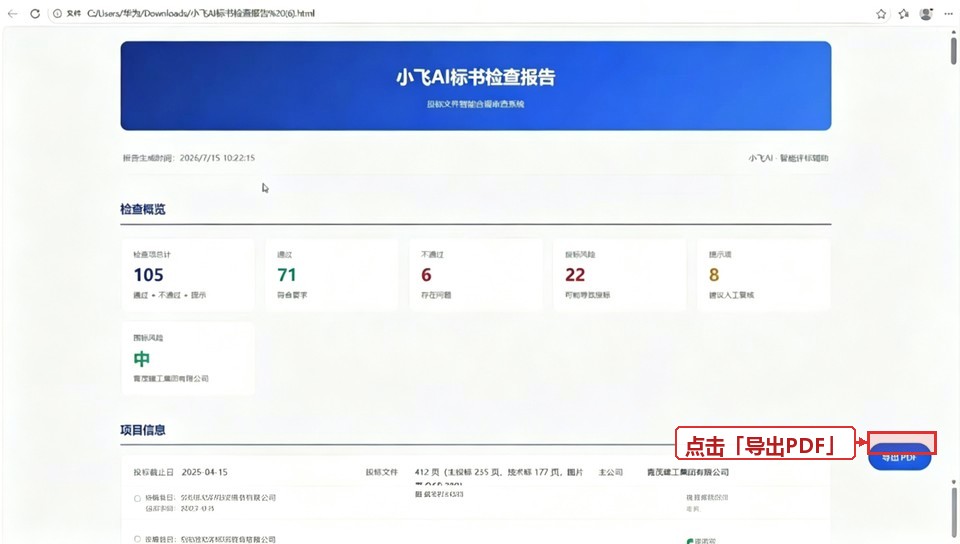Viewport: 960px width, 544px height.
Task: Open the browser profile avatar
Action: point(926,14)
